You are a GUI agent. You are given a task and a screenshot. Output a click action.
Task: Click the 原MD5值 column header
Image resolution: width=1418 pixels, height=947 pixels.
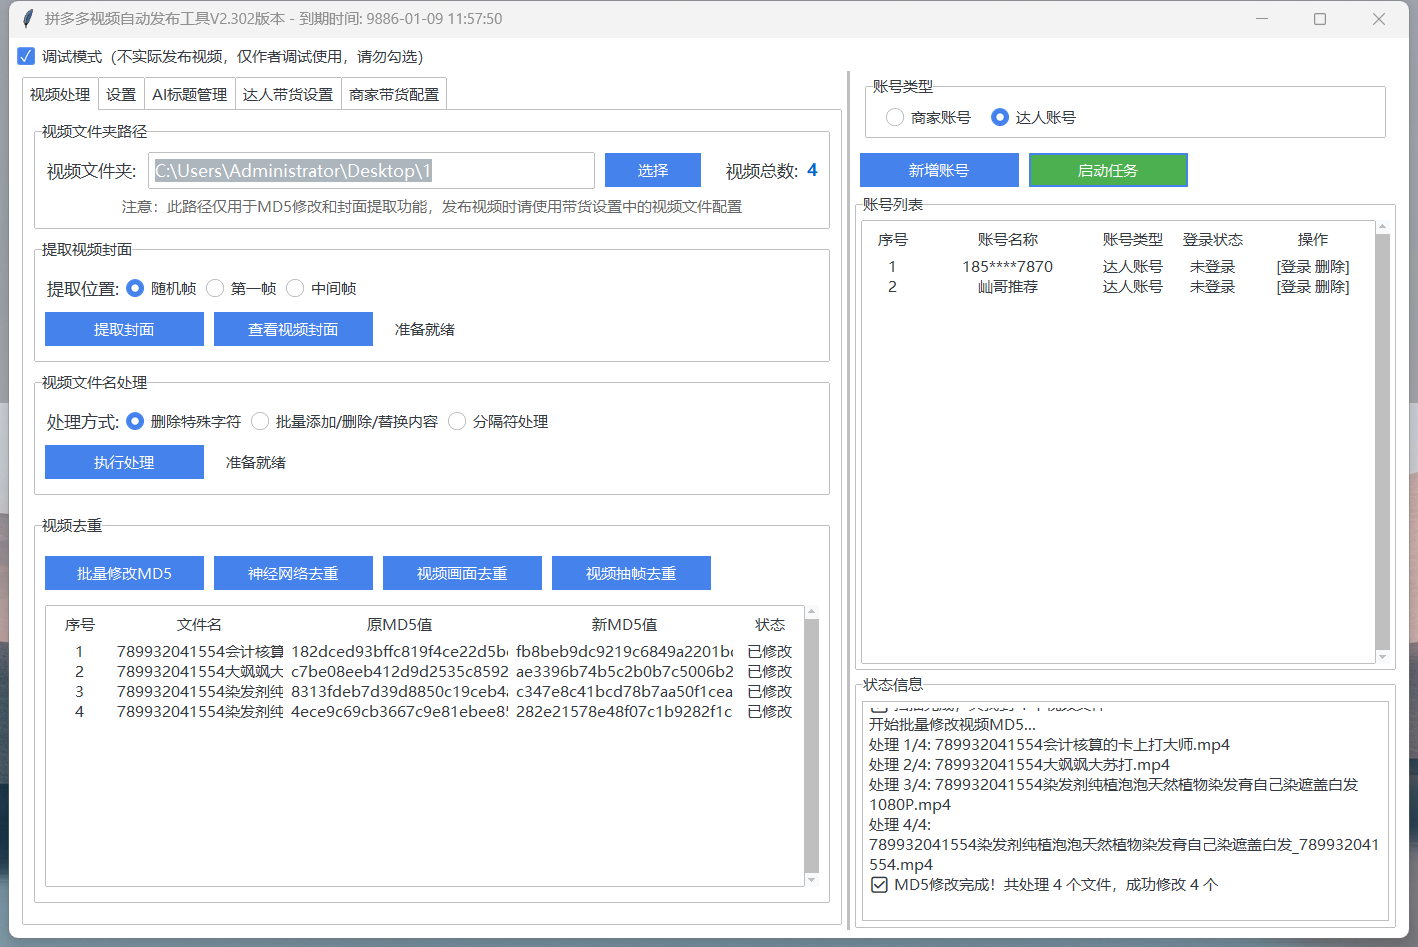pyautogui.click(x=399, y=625)
